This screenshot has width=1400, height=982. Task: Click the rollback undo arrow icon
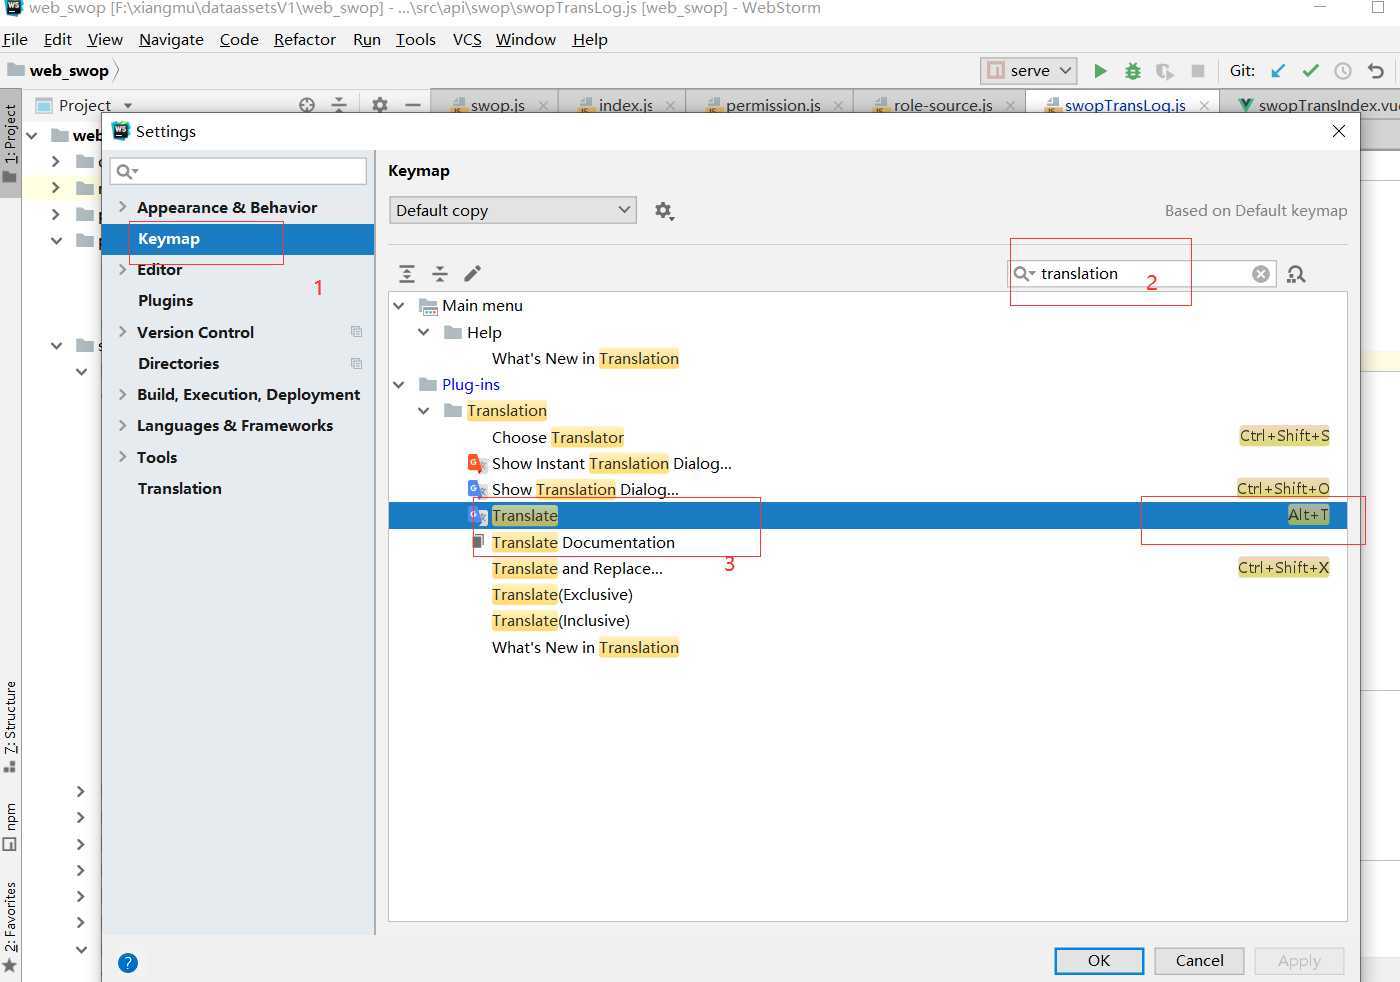tap(1376, 71)
